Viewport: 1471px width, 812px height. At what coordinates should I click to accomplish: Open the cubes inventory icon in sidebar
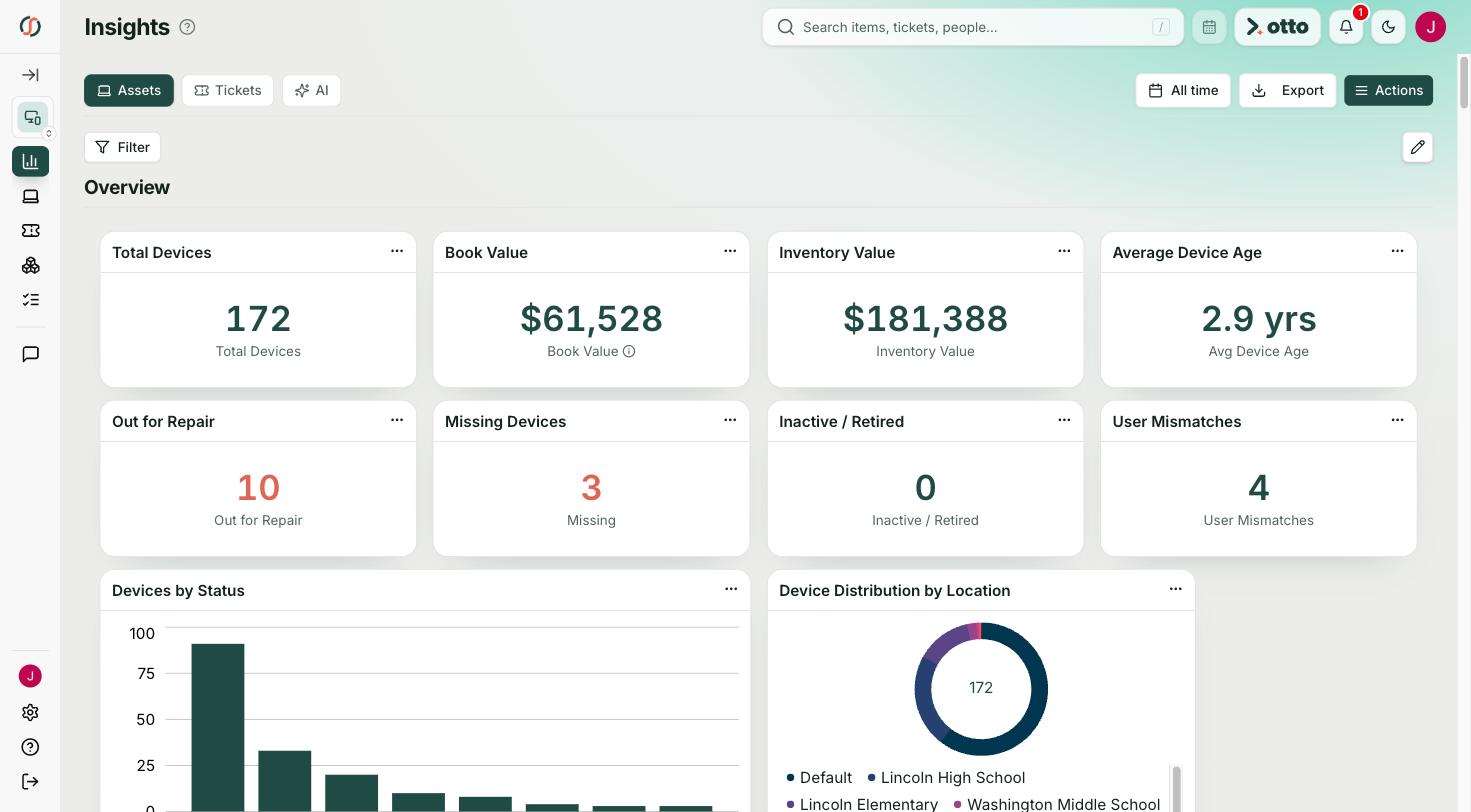pos(30,265)
